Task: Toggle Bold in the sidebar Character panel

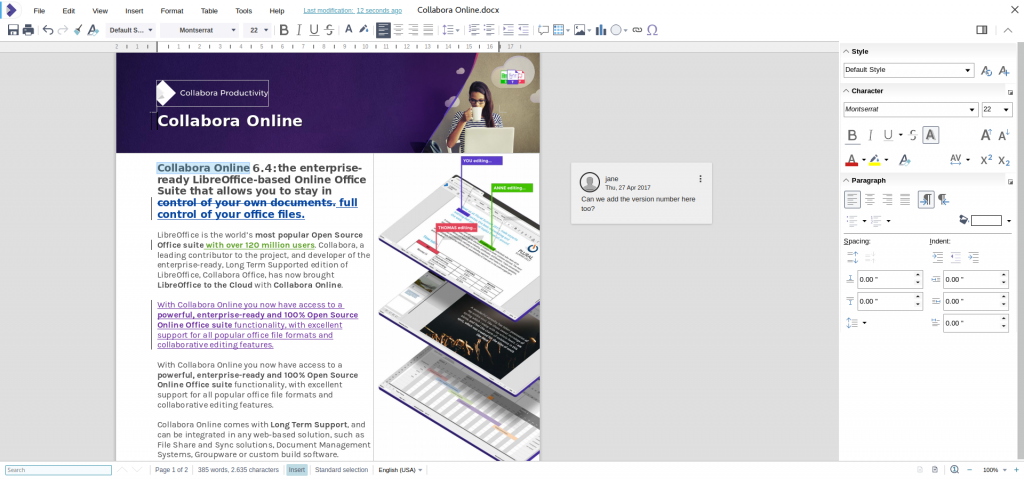Action: pos(852,135)
